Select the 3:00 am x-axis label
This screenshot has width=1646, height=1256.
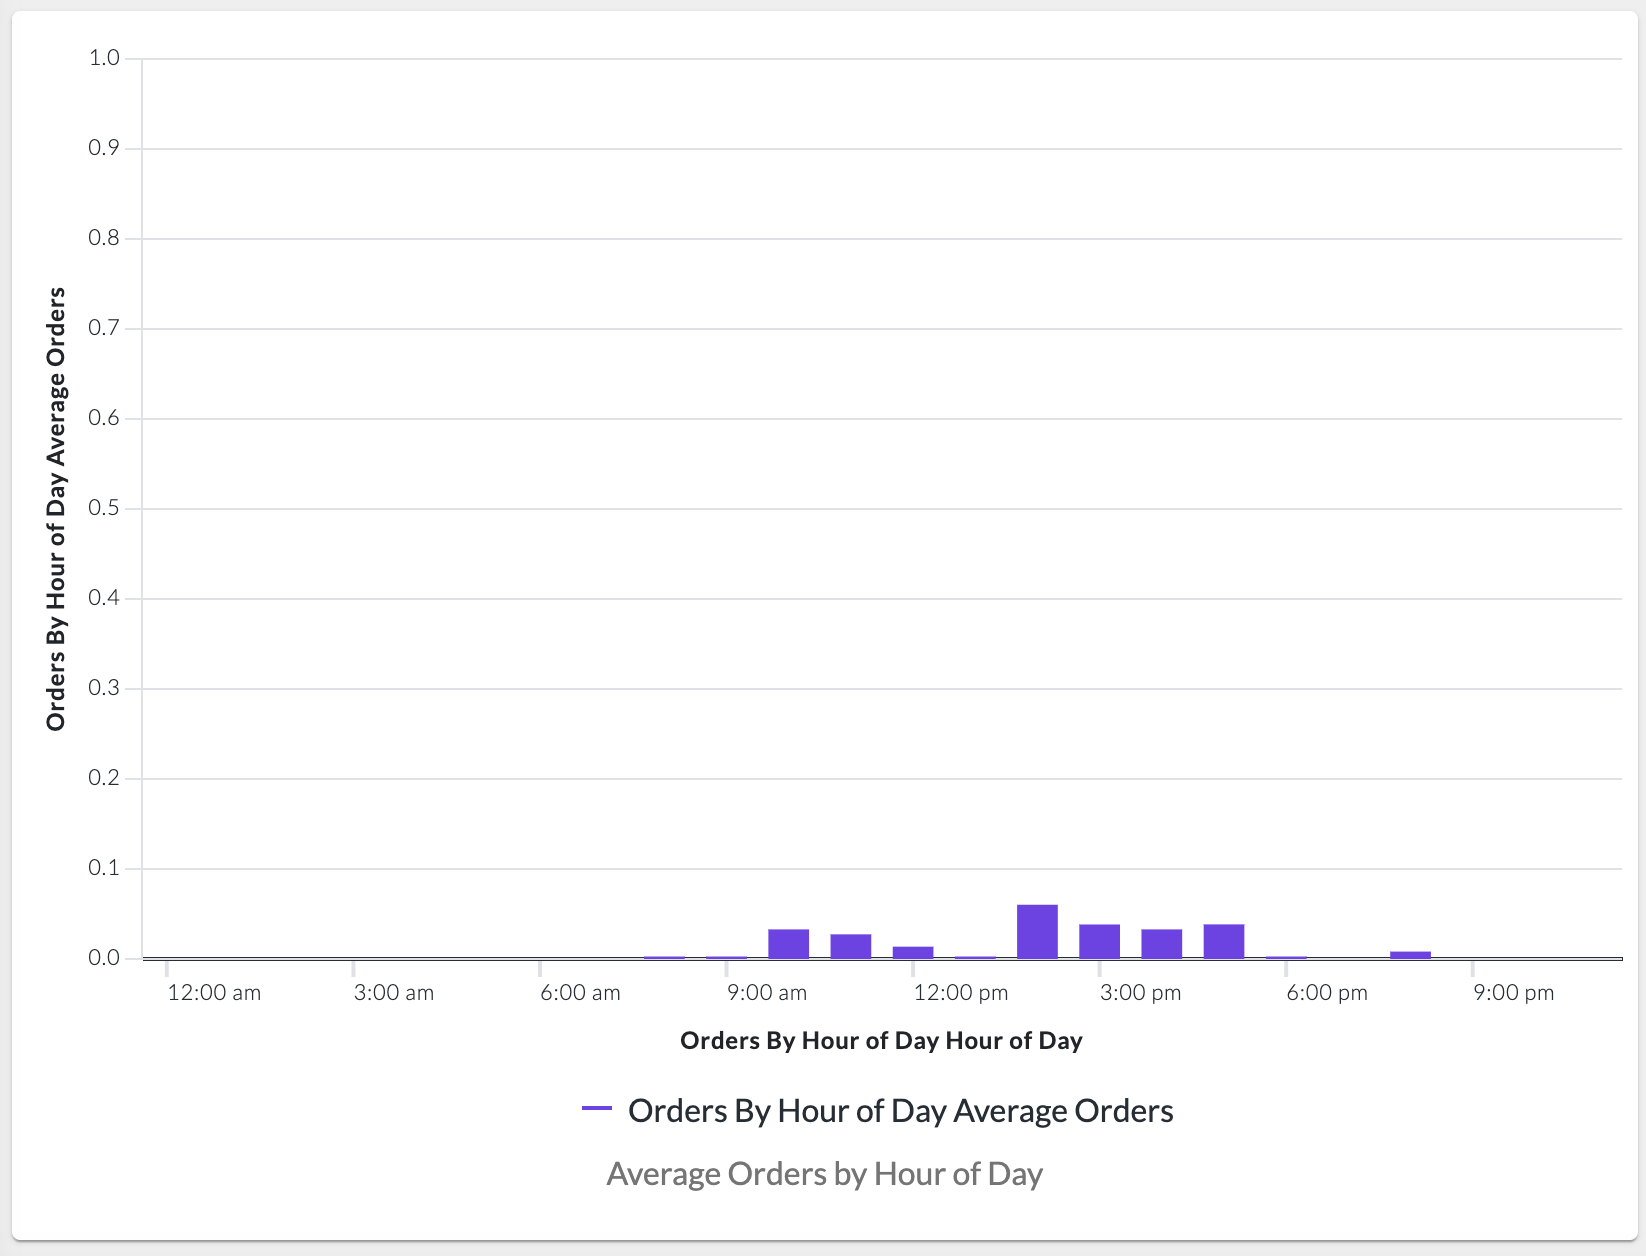click(x=394, y=993)
